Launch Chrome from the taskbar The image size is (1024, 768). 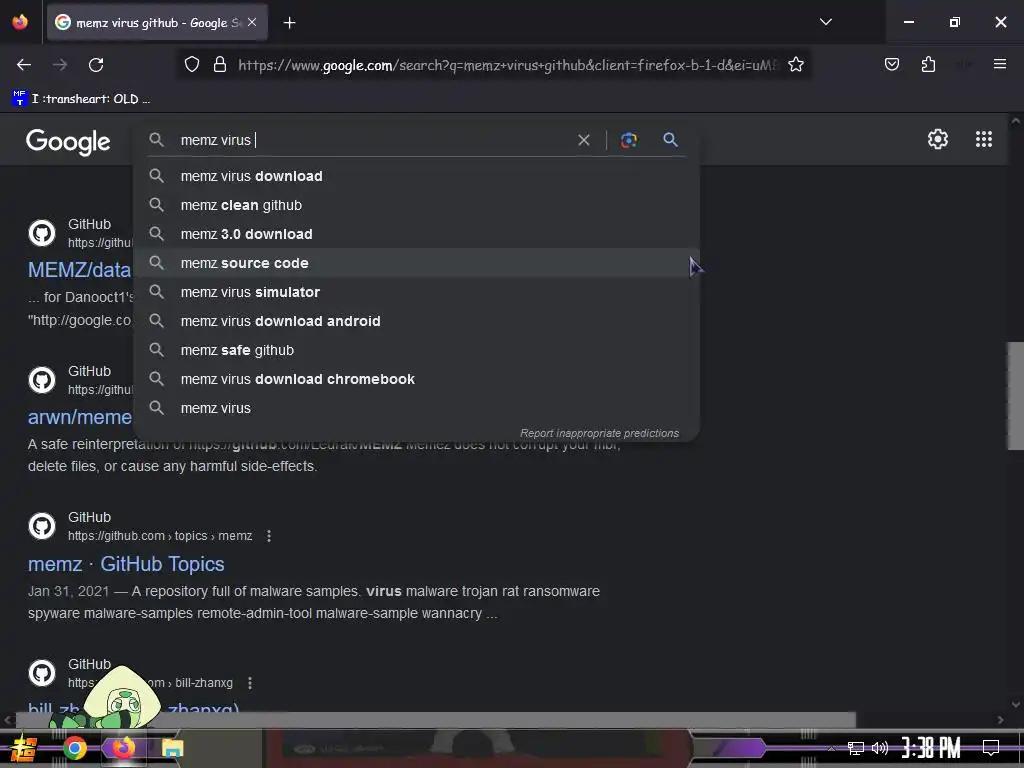pyautogui.click(x=74, y=748)
